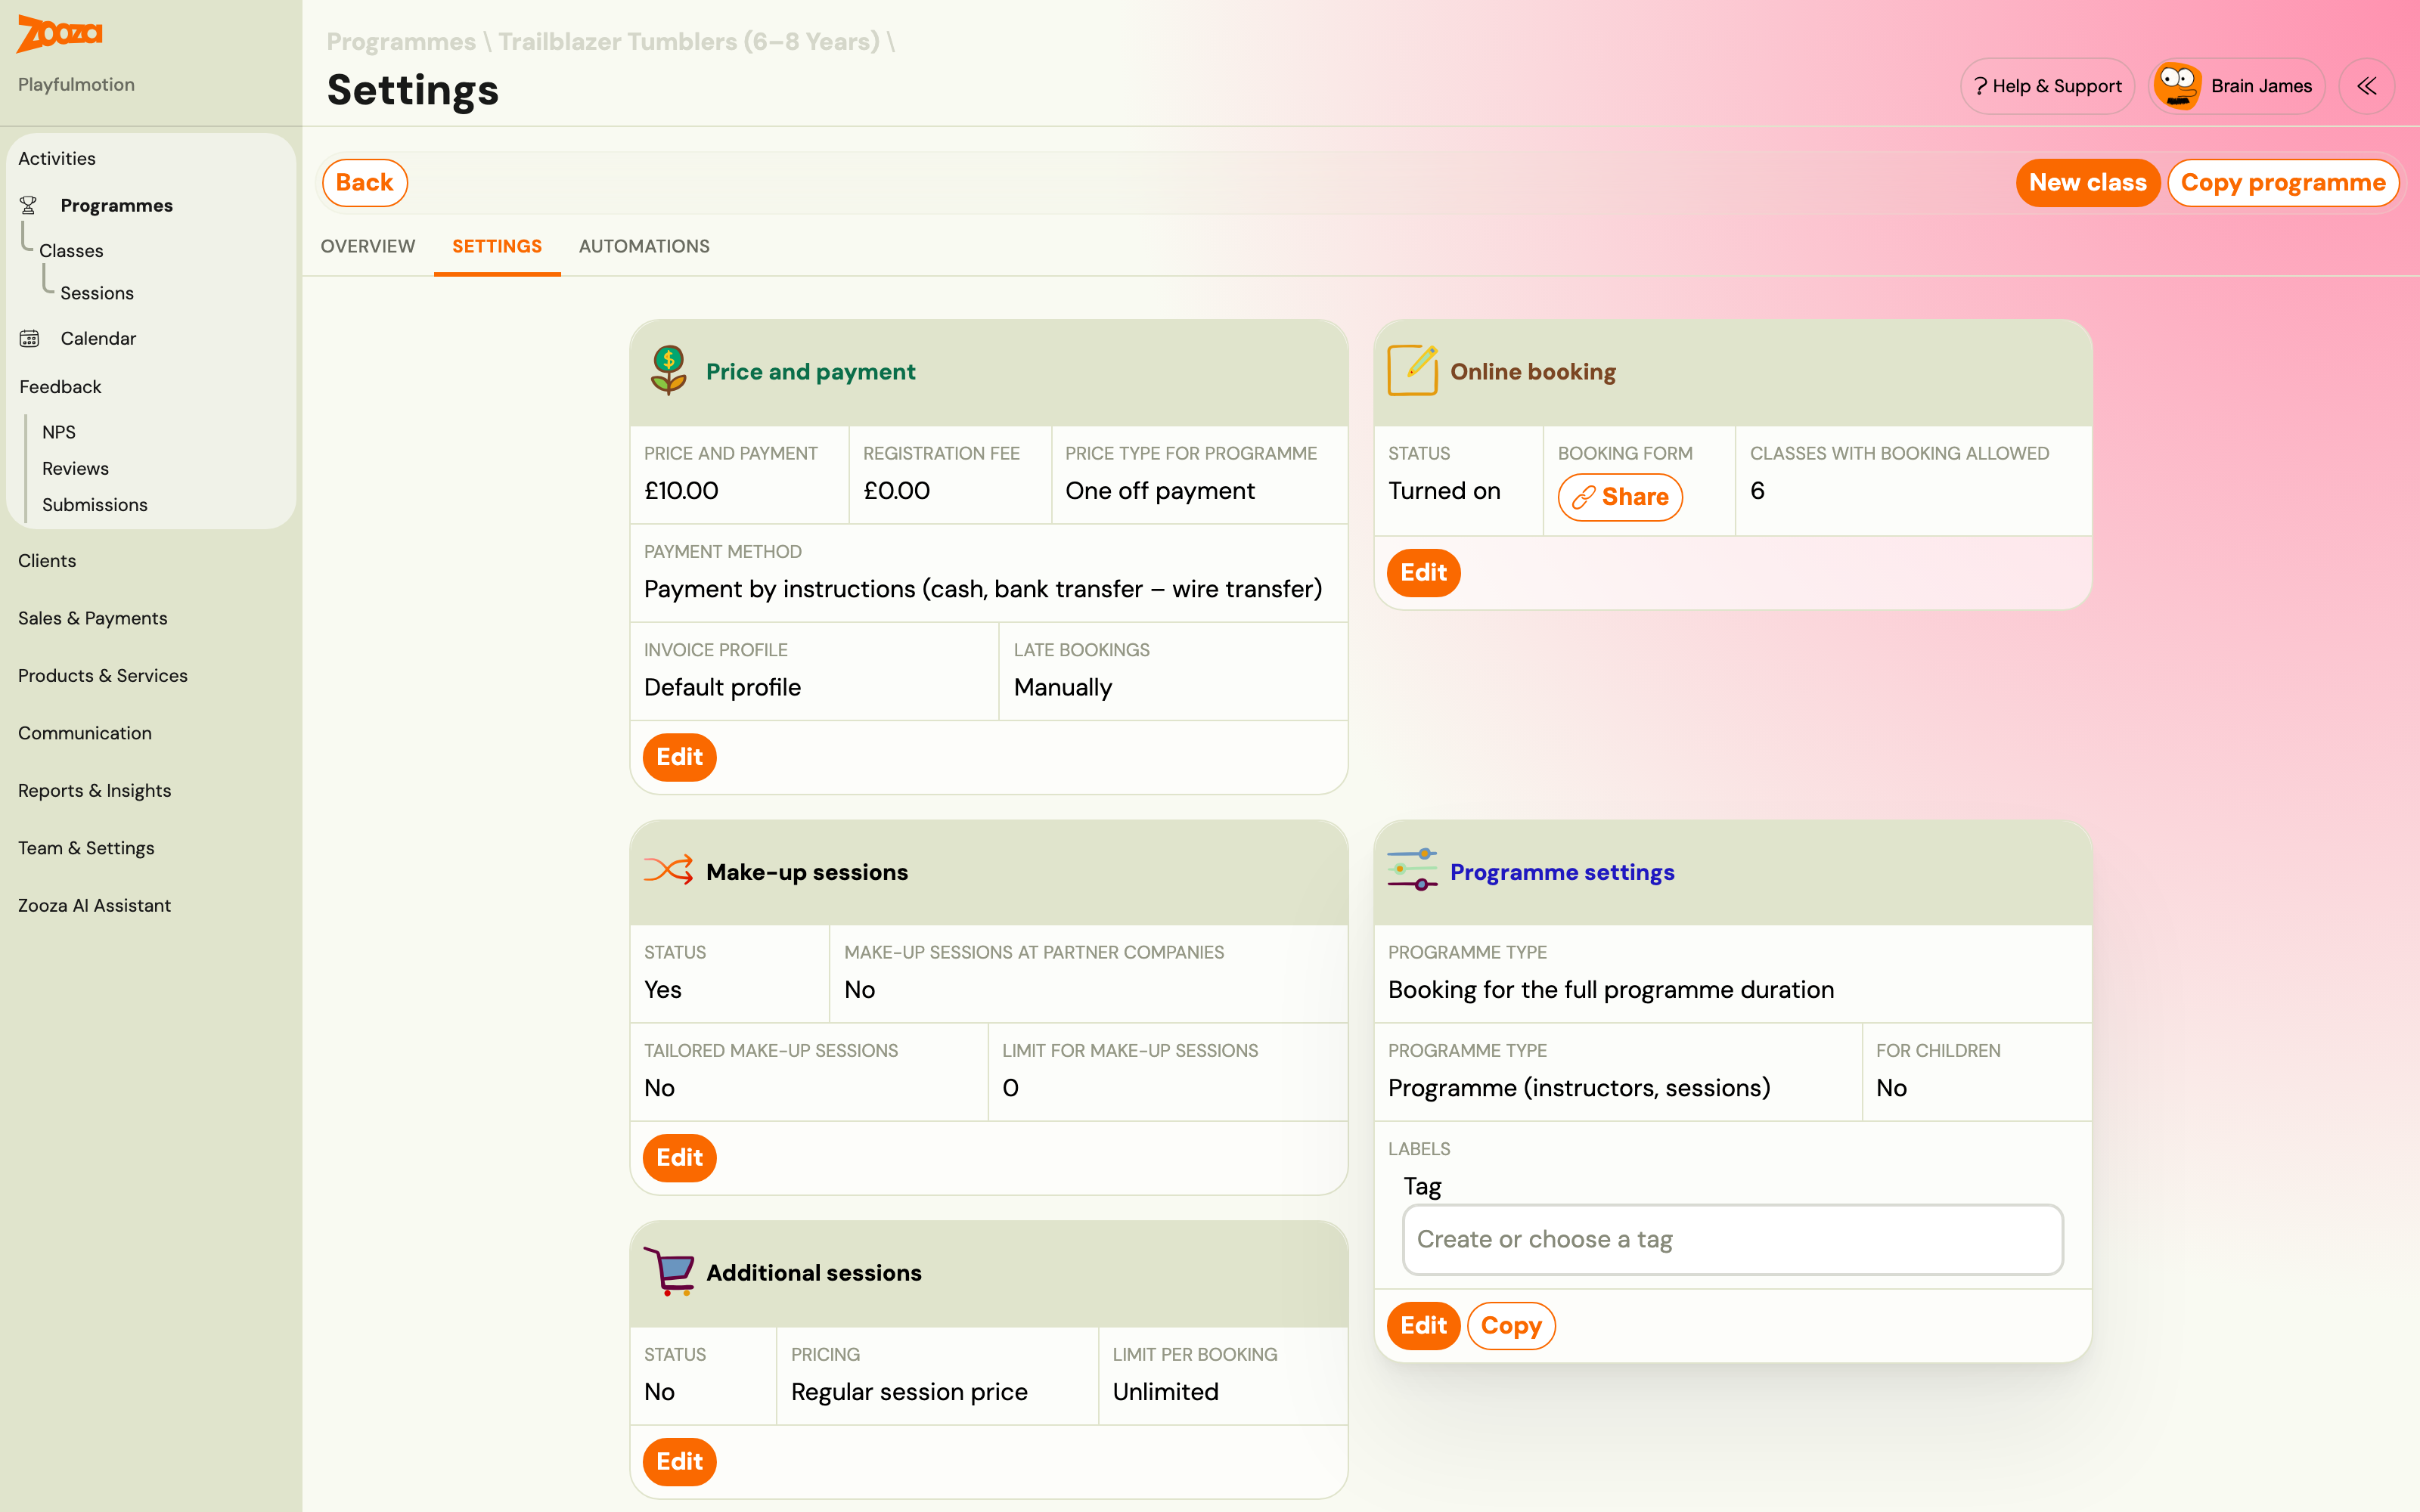
Task: Click the Zooza logo
Action: click(59, 33)
